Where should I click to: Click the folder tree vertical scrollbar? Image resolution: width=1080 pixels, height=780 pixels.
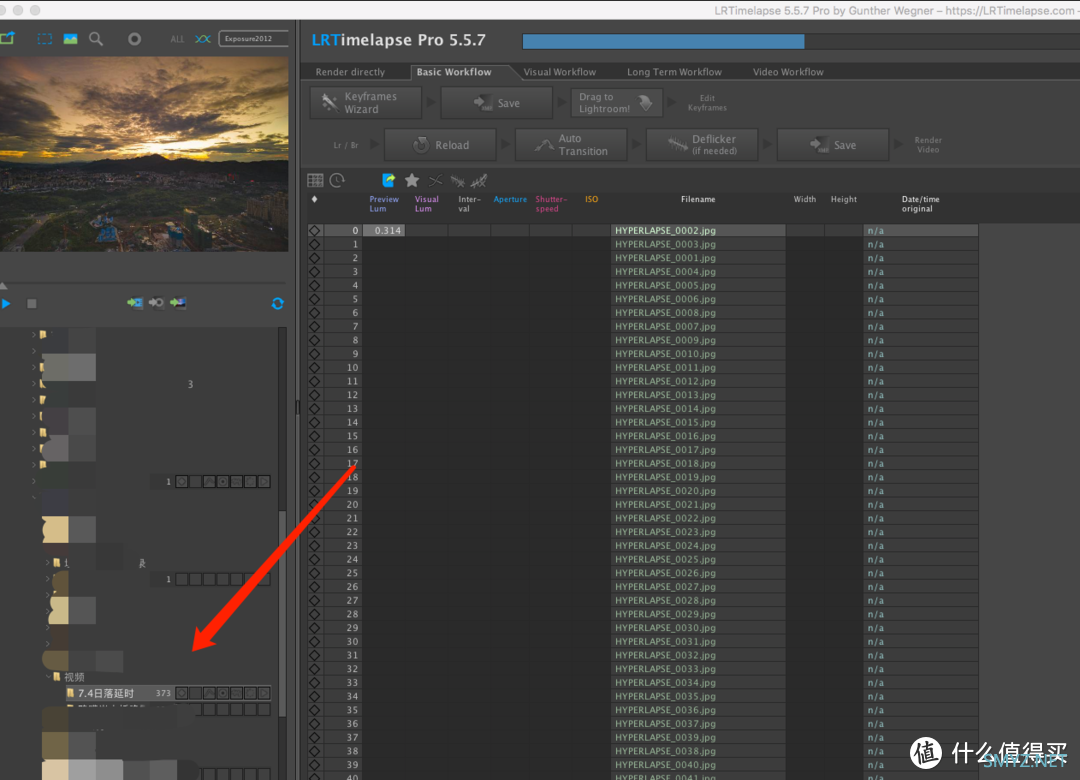click(x=282, y=613)
